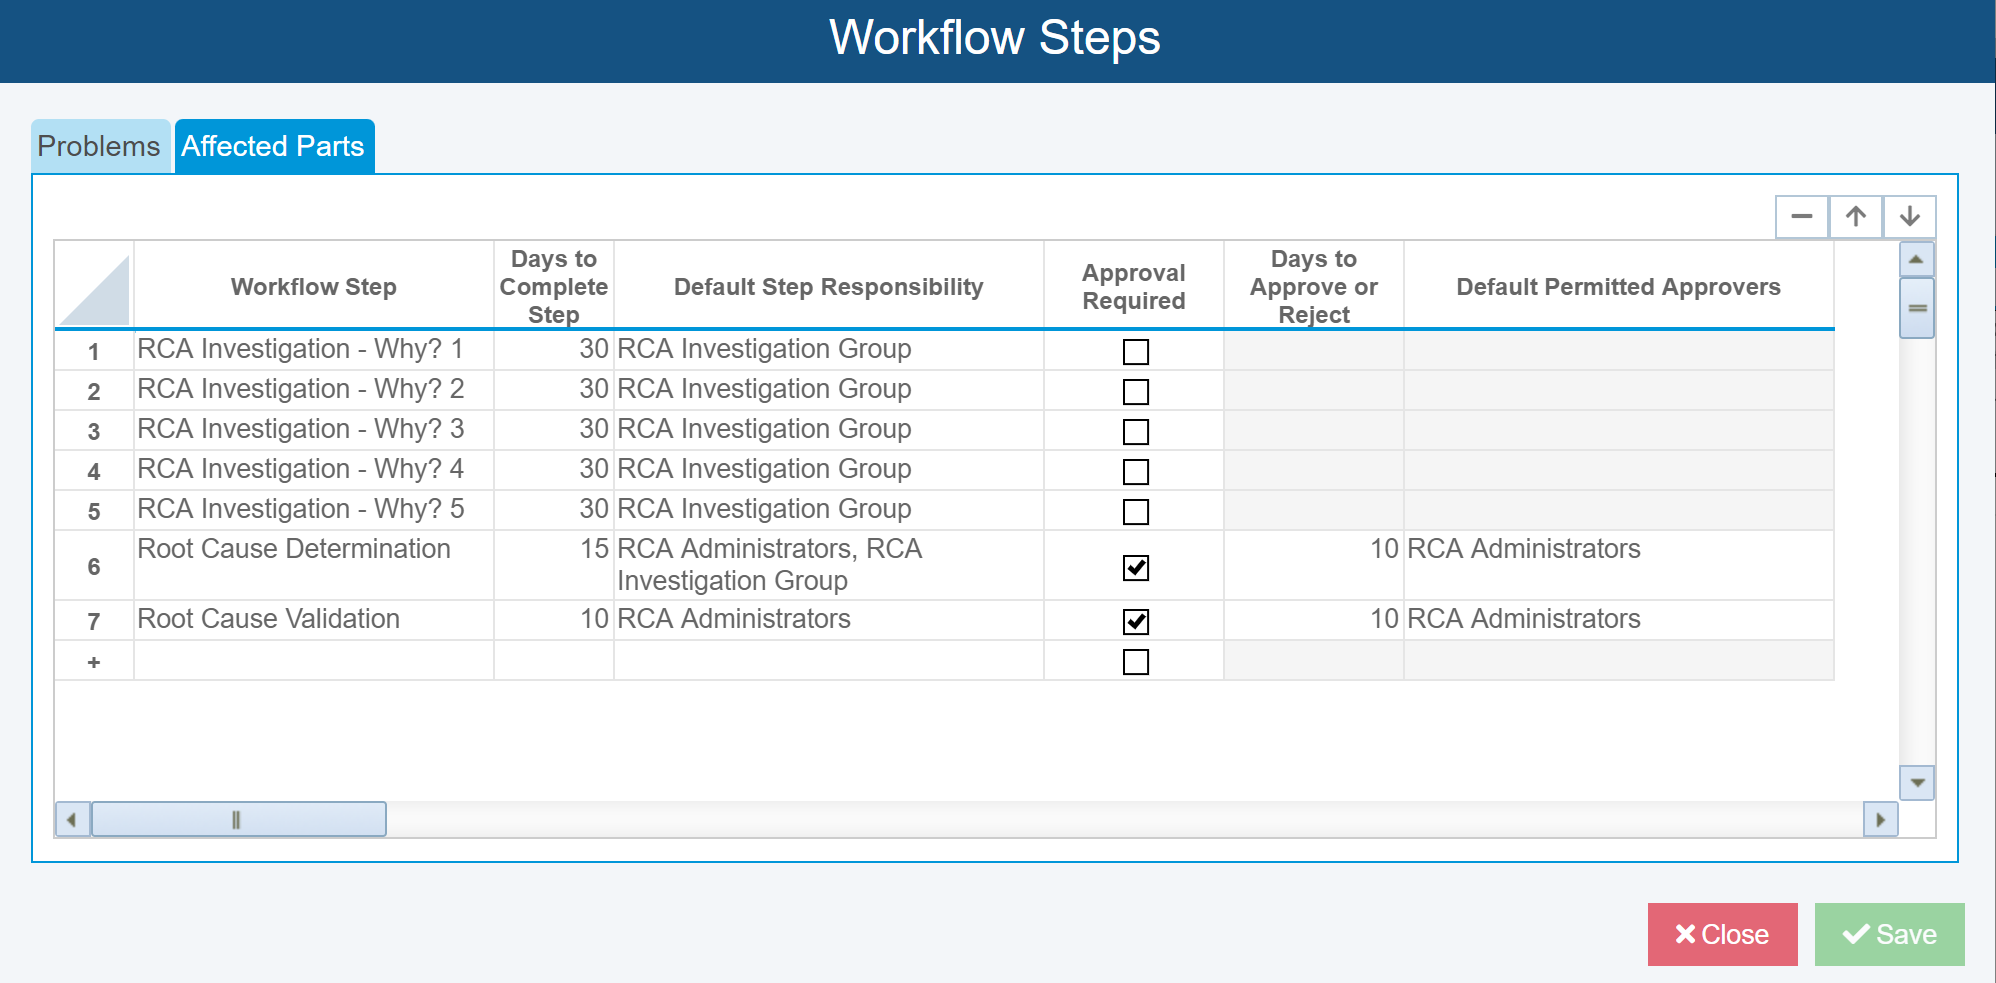Uncheck Approval Required for Root Cause Determination
The image size is (1996, 983).
[1134, 568]
